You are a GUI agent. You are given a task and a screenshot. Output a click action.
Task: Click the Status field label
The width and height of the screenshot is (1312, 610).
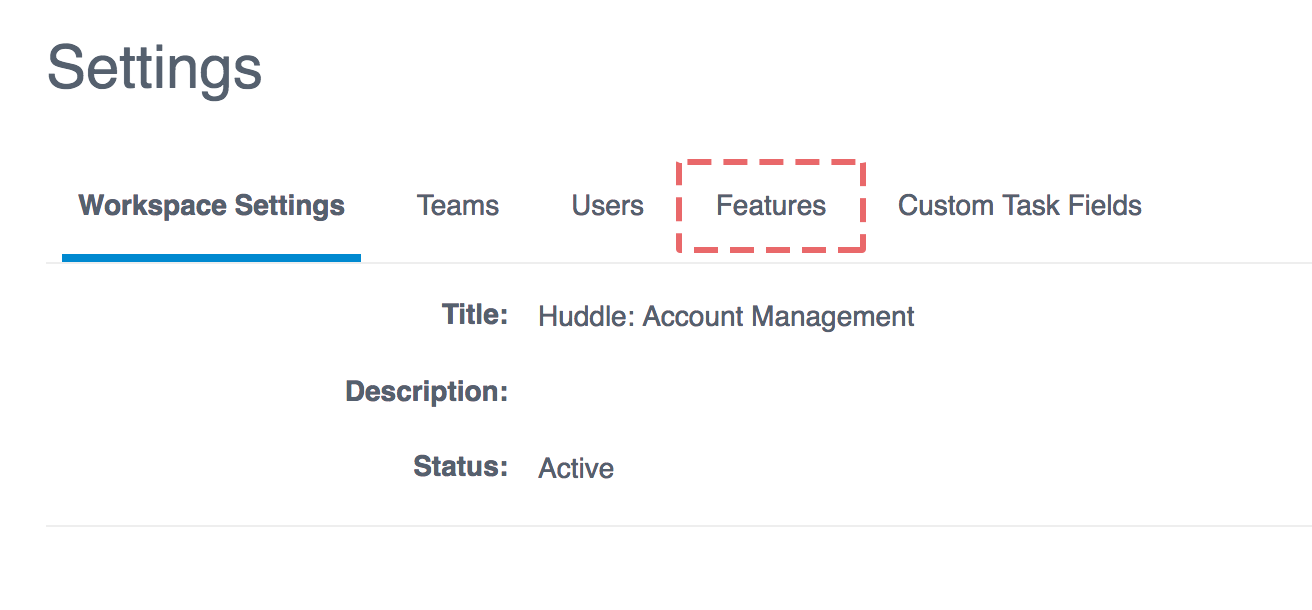point(461,466)
